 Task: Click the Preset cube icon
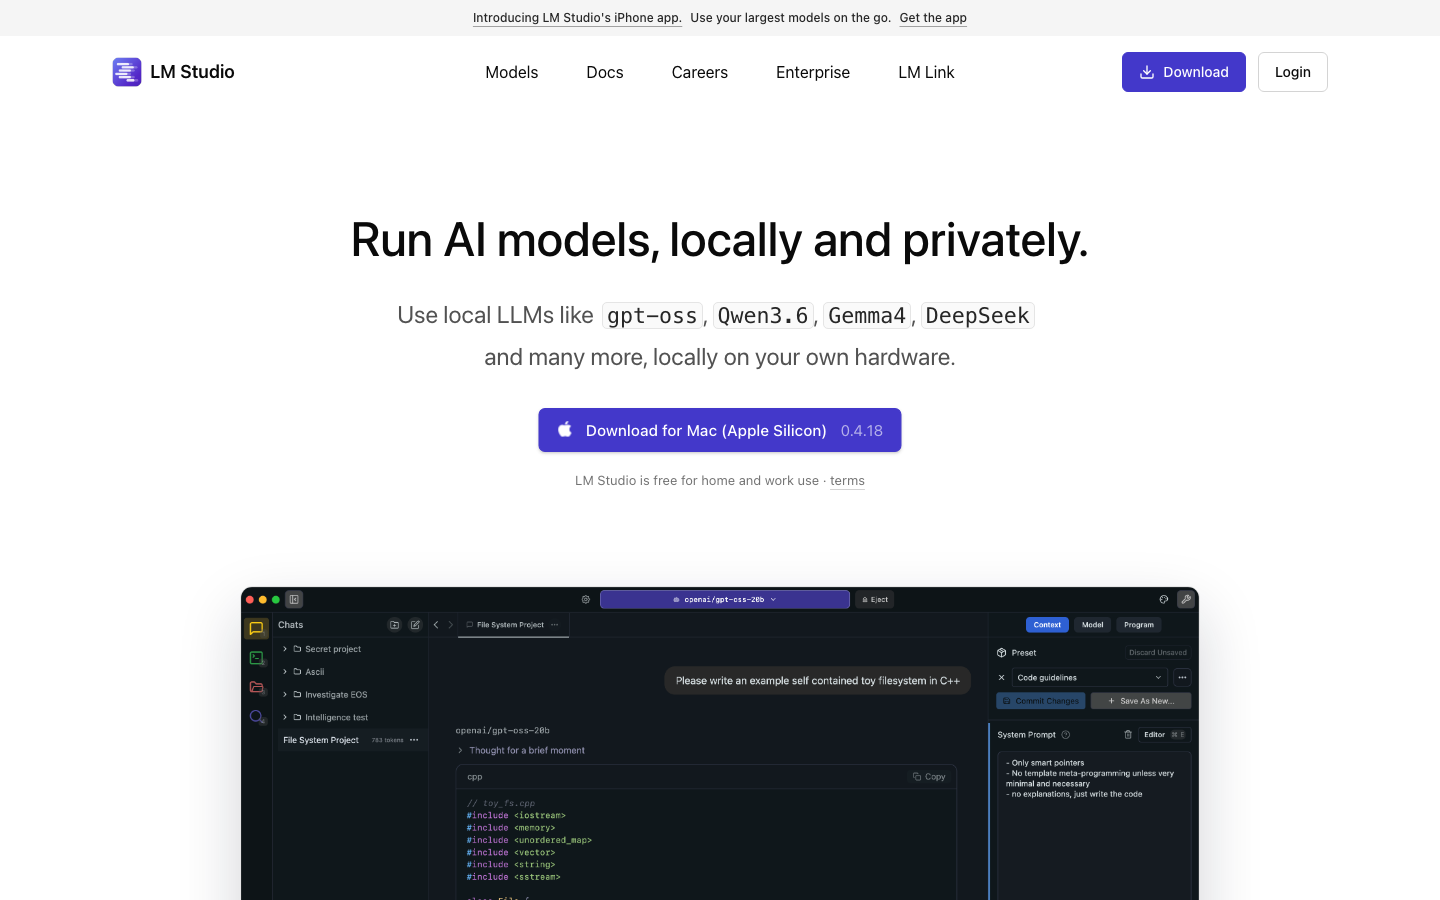pyautogui.click(x=1002, y=653)
